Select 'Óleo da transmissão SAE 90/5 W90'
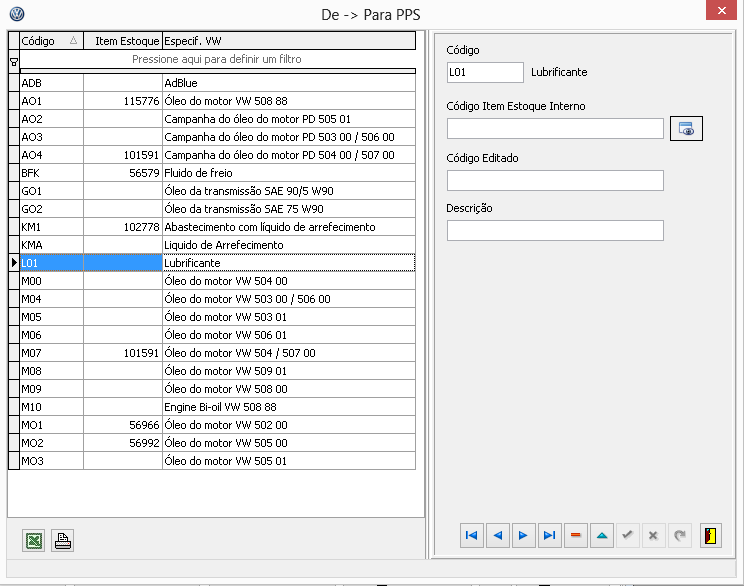The image size is (744, 586). [288, 191]
